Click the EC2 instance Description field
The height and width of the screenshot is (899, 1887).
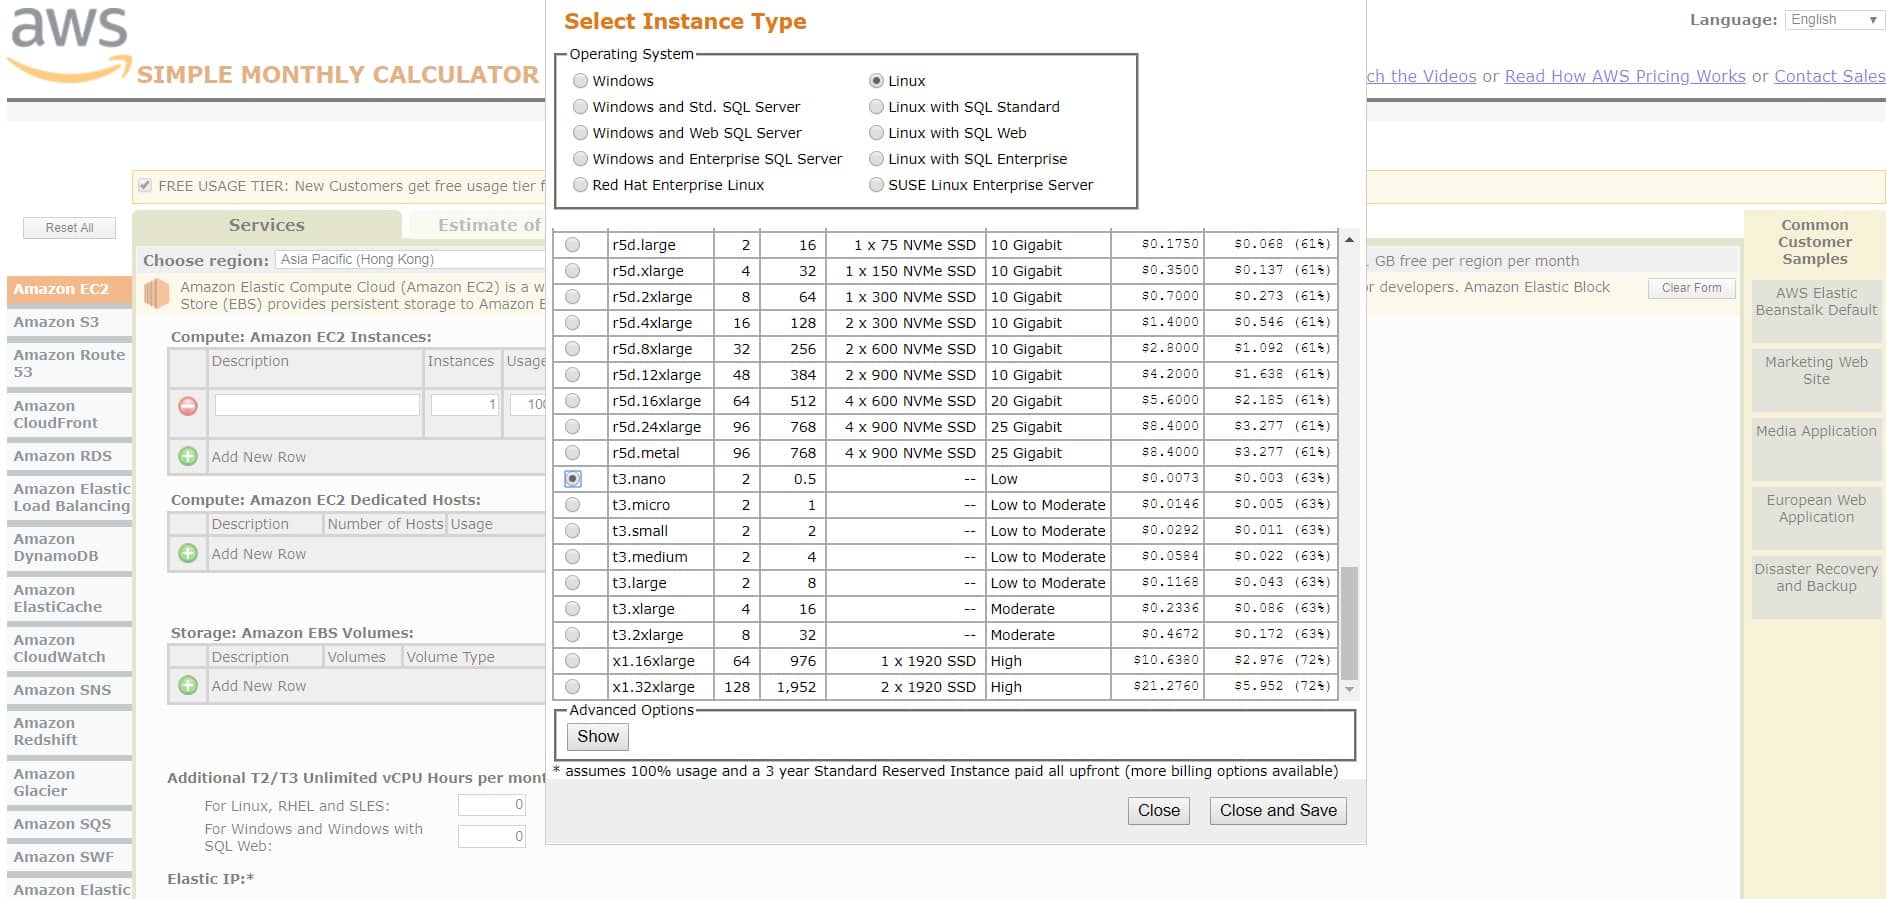coord(317,405)
